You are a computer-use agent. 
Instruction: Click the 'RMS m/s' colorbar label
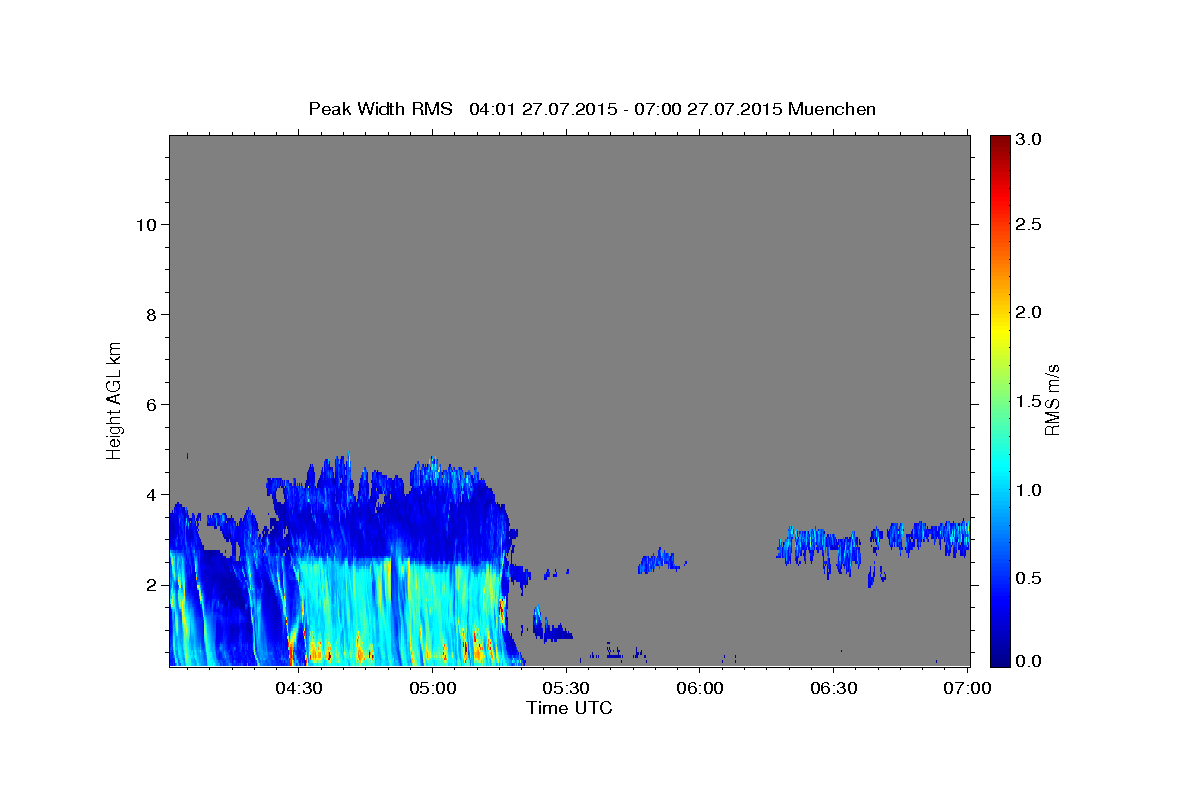(1051, 399)
